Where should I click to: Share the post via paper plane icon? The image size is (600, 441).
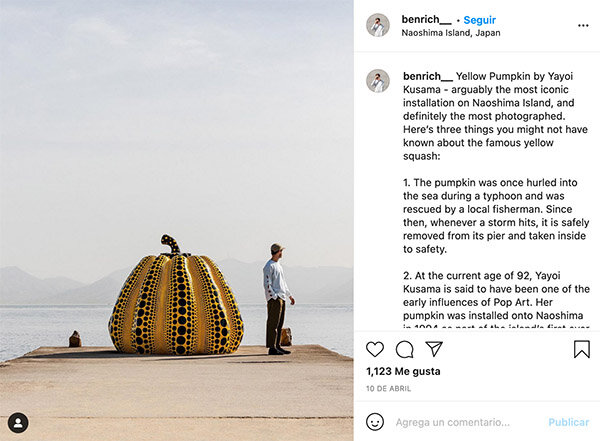[x=434, y=349]
